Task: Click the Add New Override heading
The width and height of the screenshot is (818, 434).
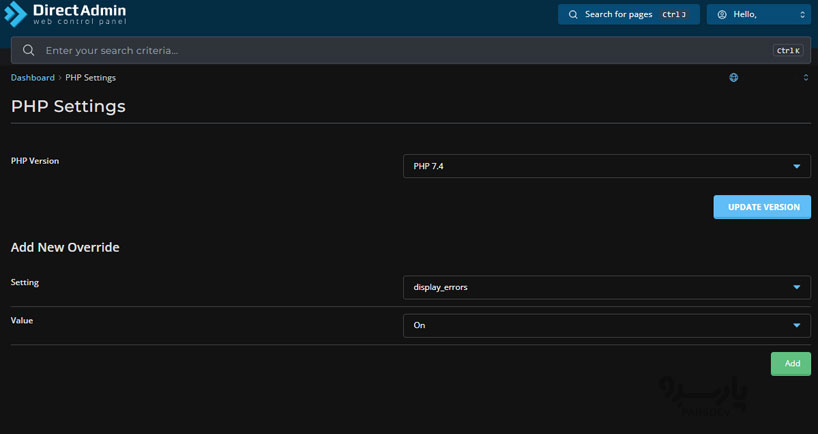Action: coord(65,247)
